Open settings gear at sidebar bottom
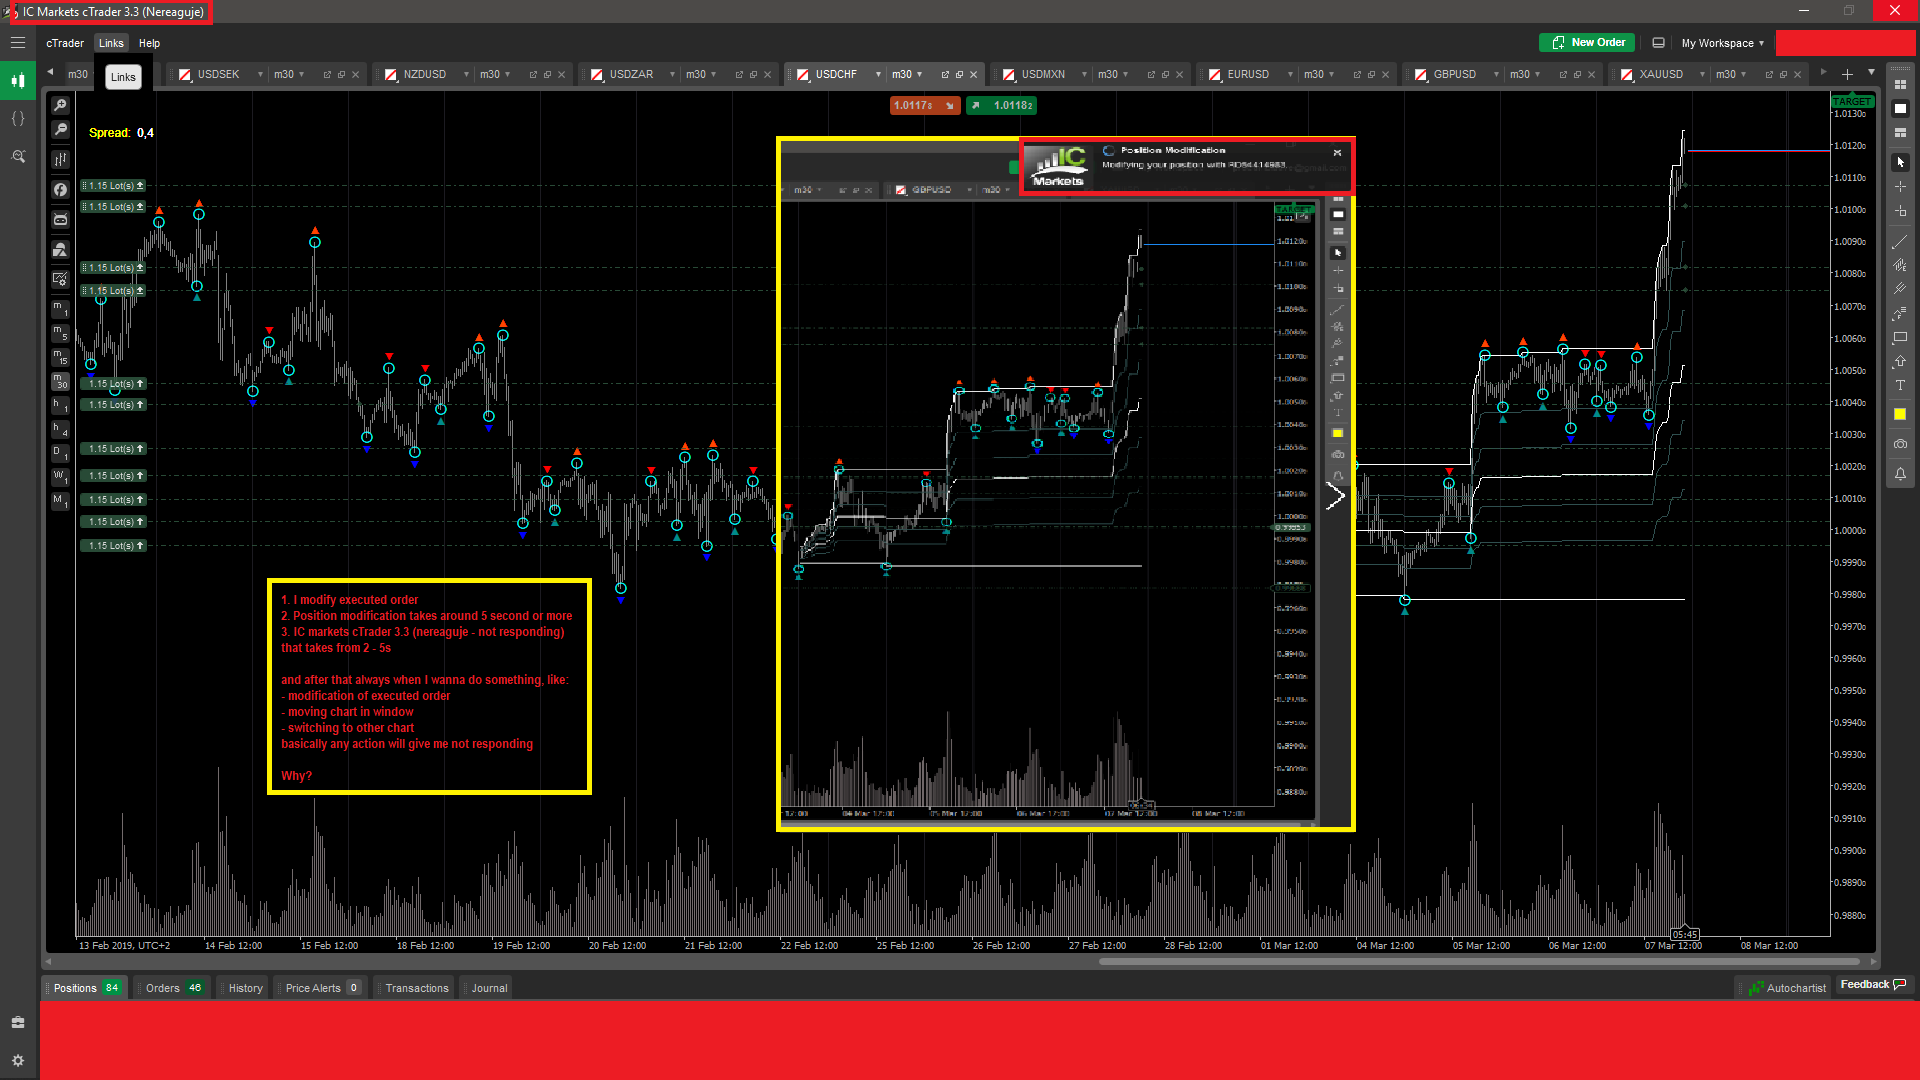Image resolution: width=1920 pixels, height=1080 pixels. [x=18, y=1061]
